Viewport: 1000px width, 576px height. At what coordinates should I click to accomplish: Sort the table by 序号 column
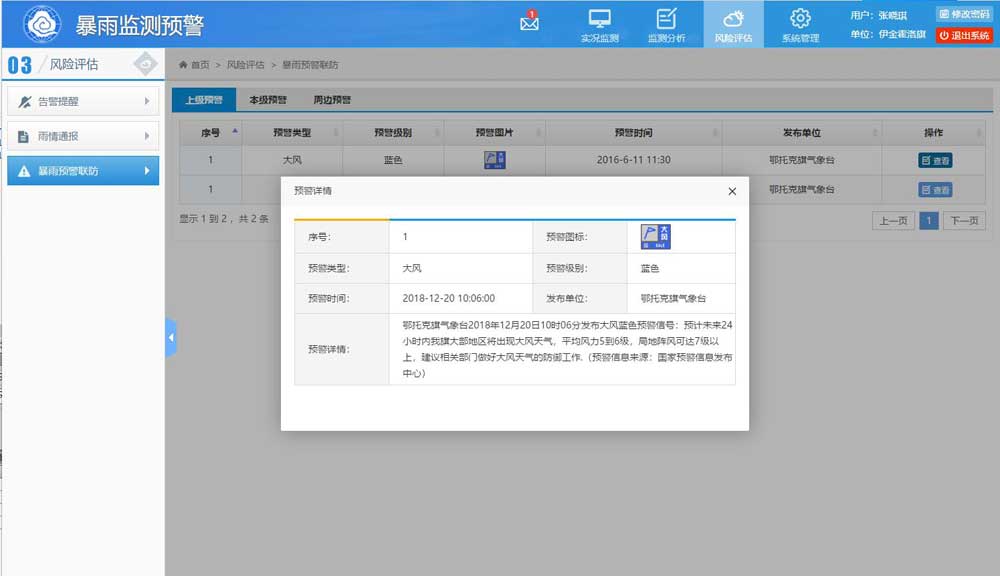(235, 132)
